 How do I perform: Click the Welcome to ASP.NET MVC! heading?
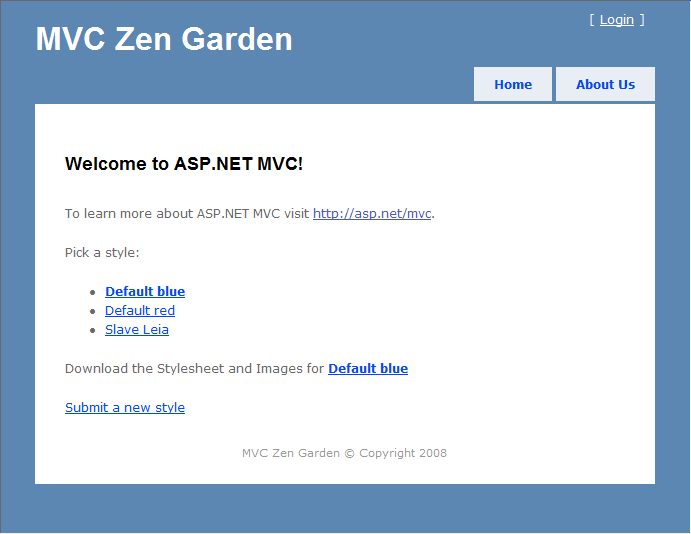coord(184,164)
